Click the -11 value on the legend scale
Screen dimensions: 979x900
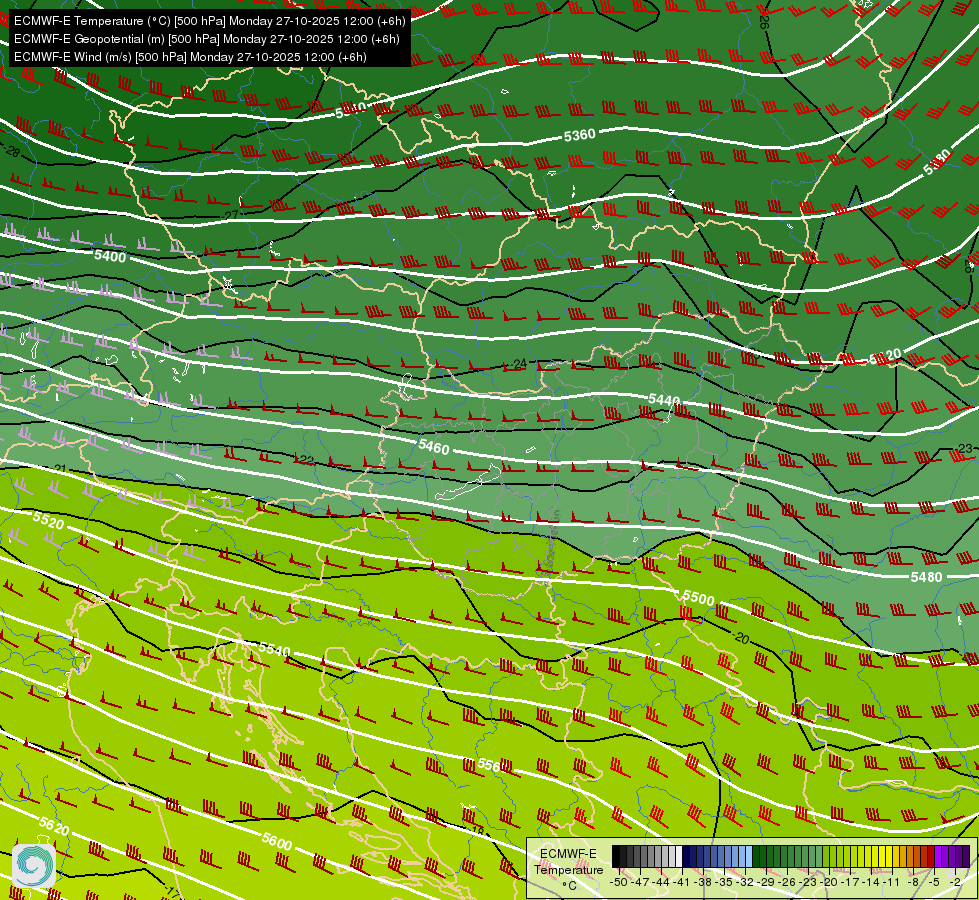(891, 882)
